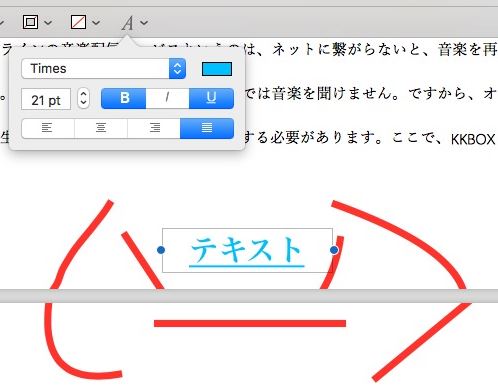Click the left handle of the text box
The height and width of the screenshot is (388, 498).
(x=161, y=250)
